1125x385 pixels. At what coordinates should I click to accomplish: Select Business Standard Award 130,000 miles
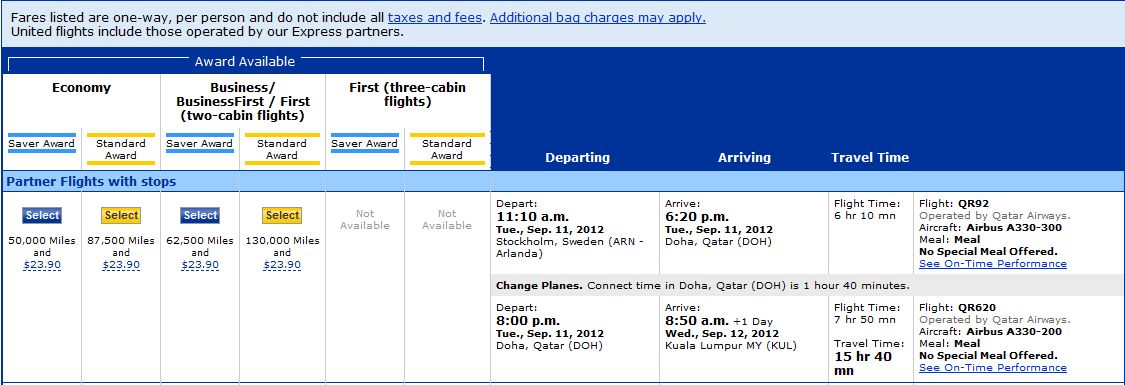click(x=282, y=215)
